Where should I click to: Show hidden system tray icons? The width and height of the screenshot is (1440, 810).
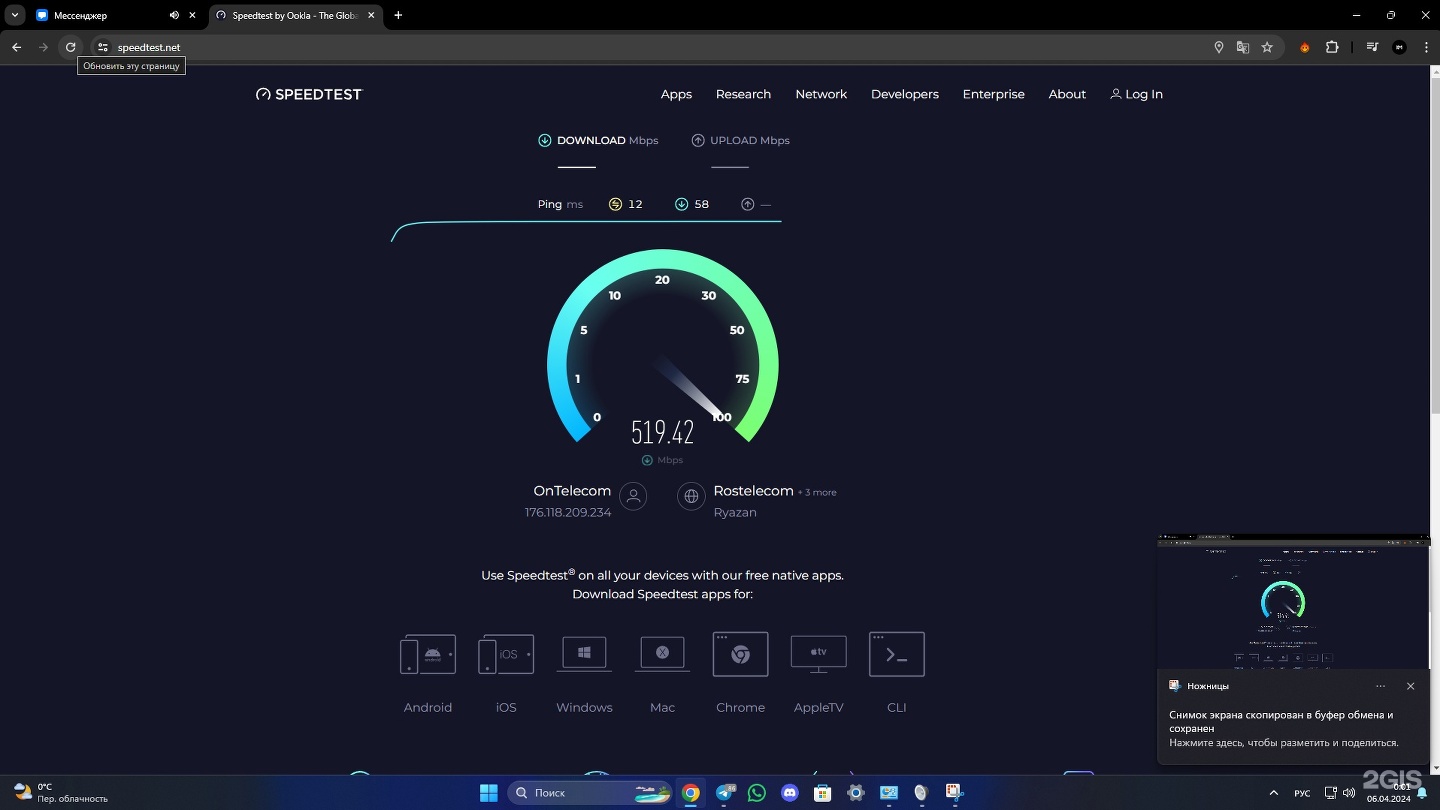[1273, 793]
